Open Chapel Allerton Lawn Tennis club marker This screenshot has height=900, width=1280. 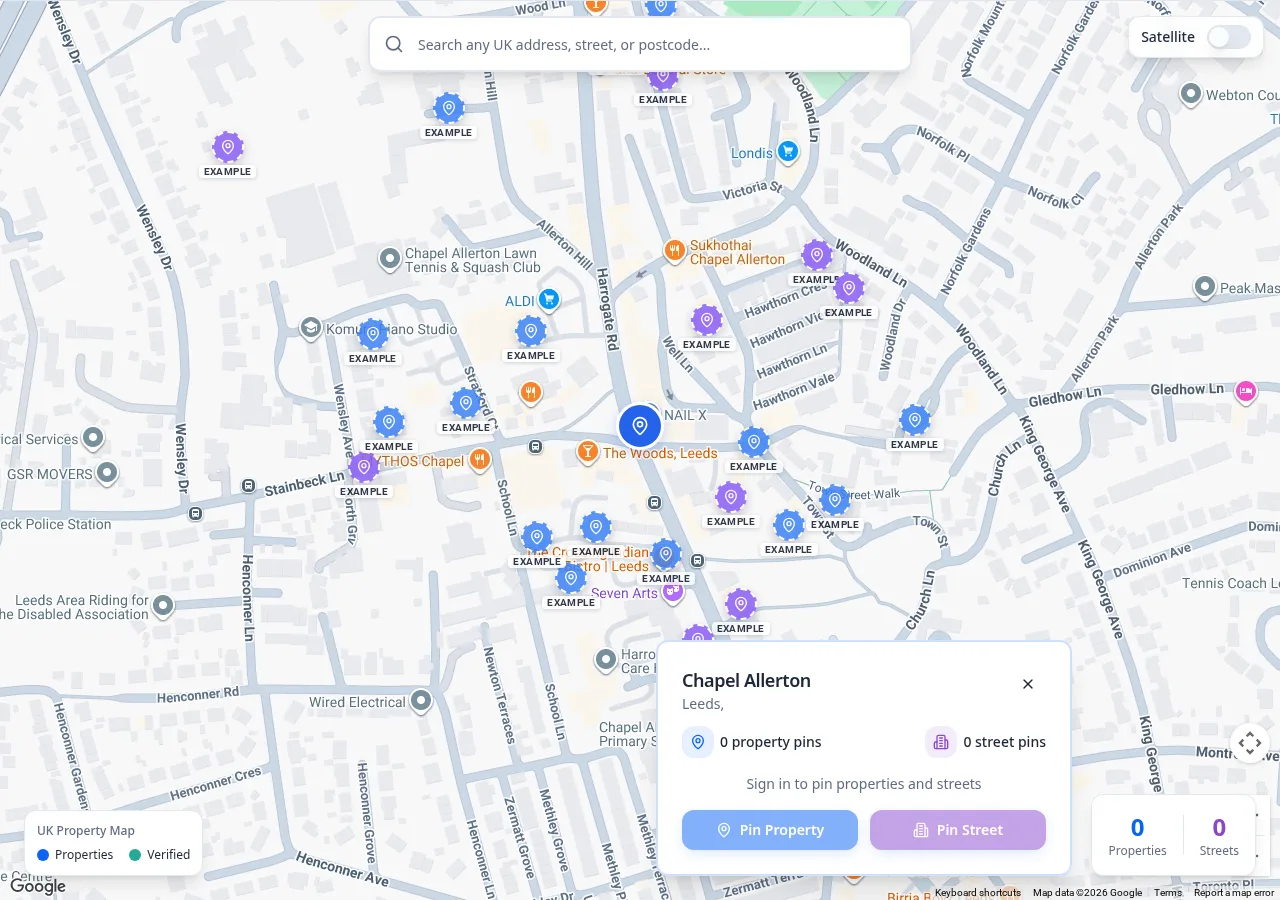(x=390, y=260)
